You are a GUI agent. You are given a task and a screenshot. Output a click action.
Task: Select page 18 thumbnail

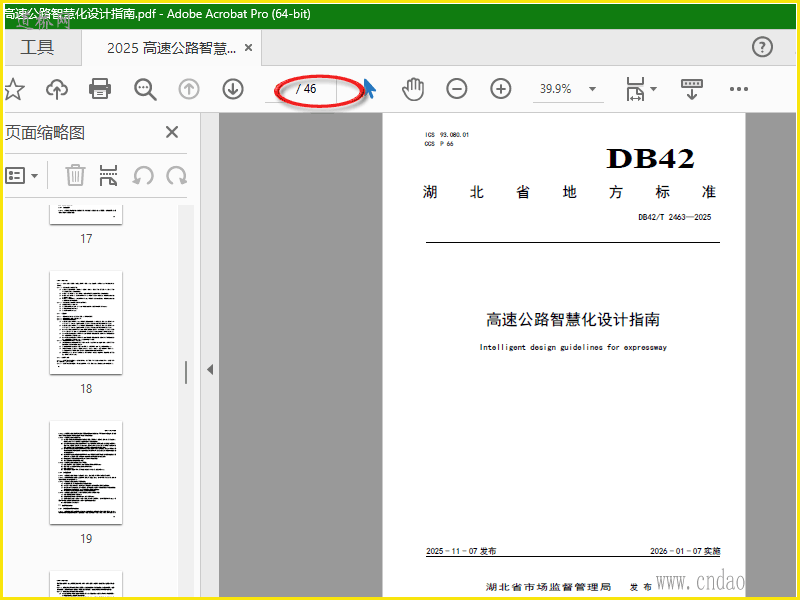(86, 322)
